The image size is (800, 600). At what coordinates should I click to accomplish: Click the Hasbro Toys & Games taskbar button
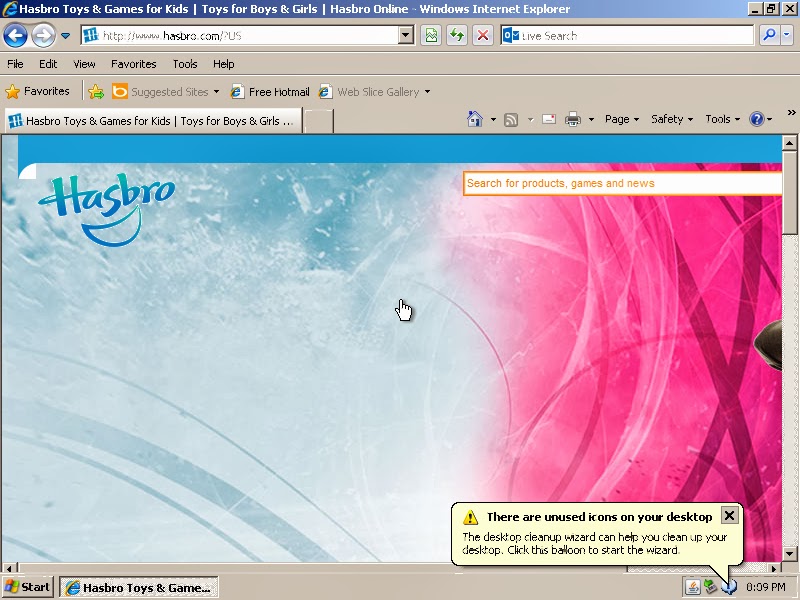click(139, 587)
